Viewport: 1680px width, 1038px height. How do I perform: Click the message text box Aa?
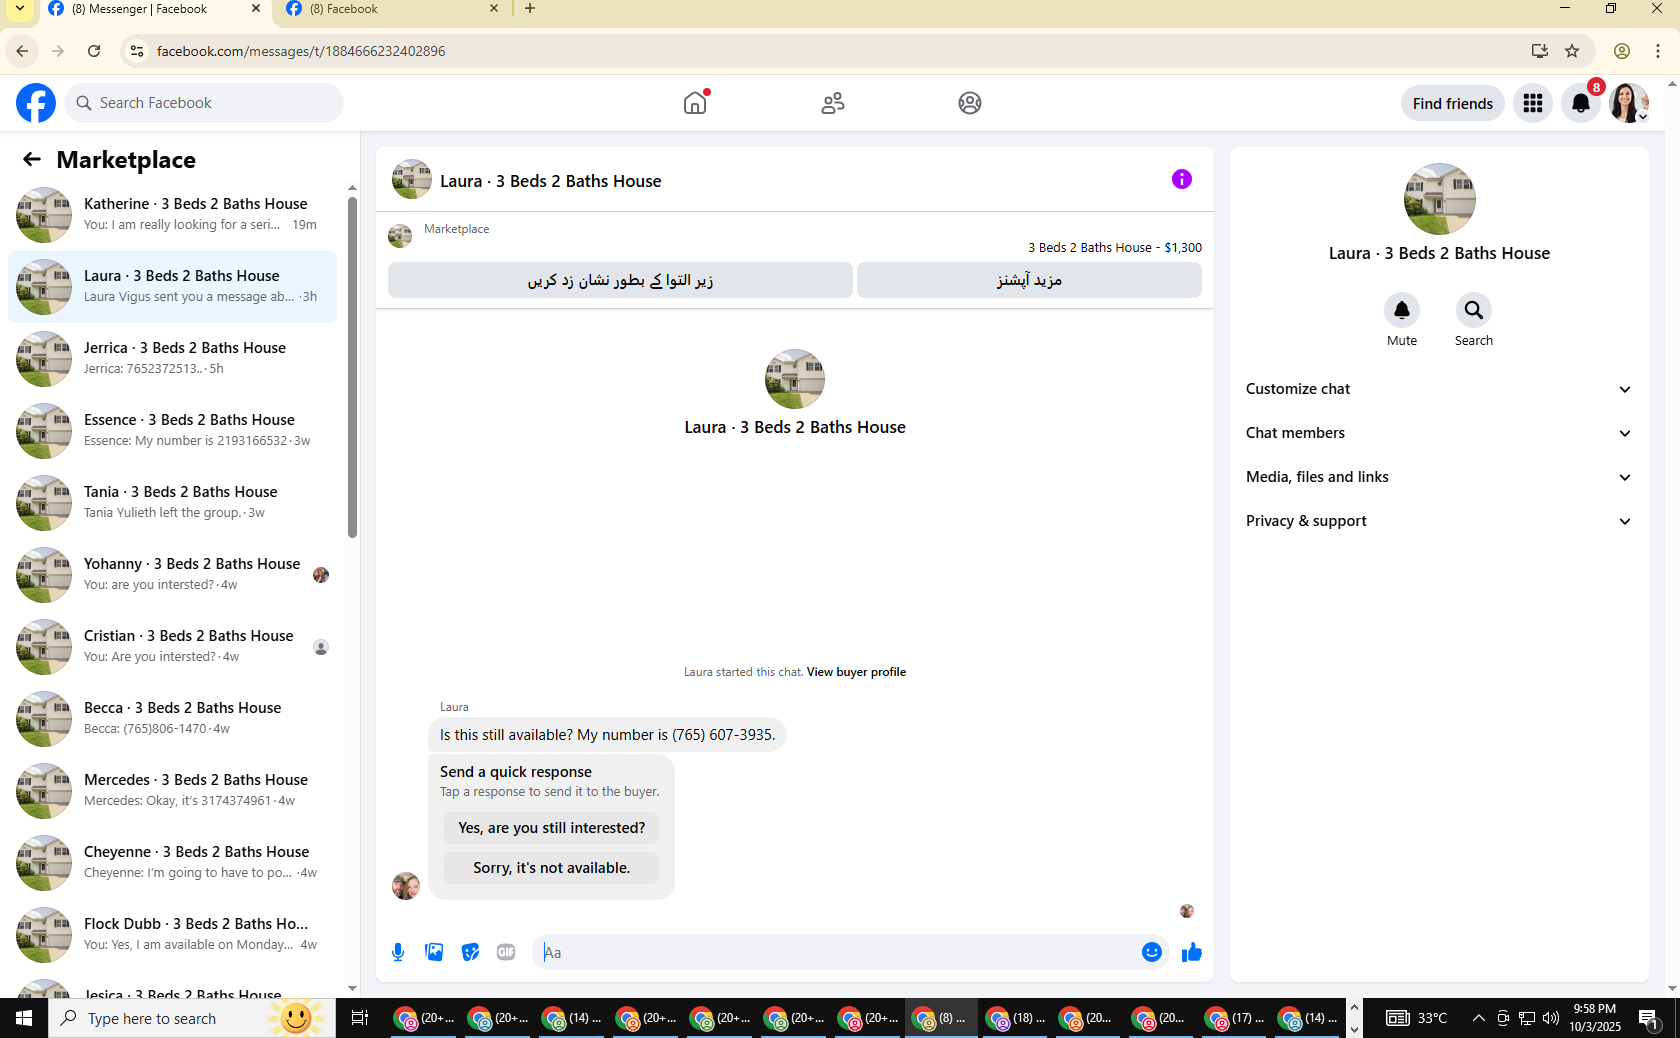click(x=835, y=952)
